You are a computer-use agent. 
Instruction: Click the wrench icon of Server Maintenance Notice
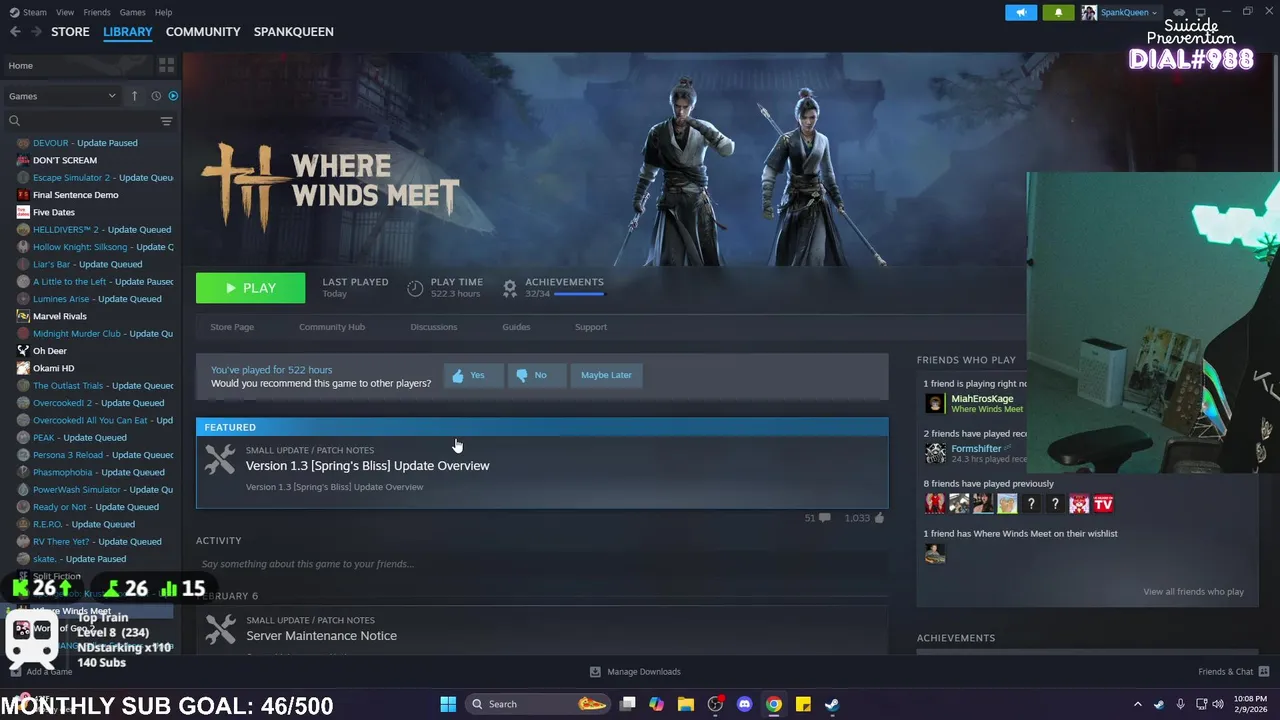point(220,630)
